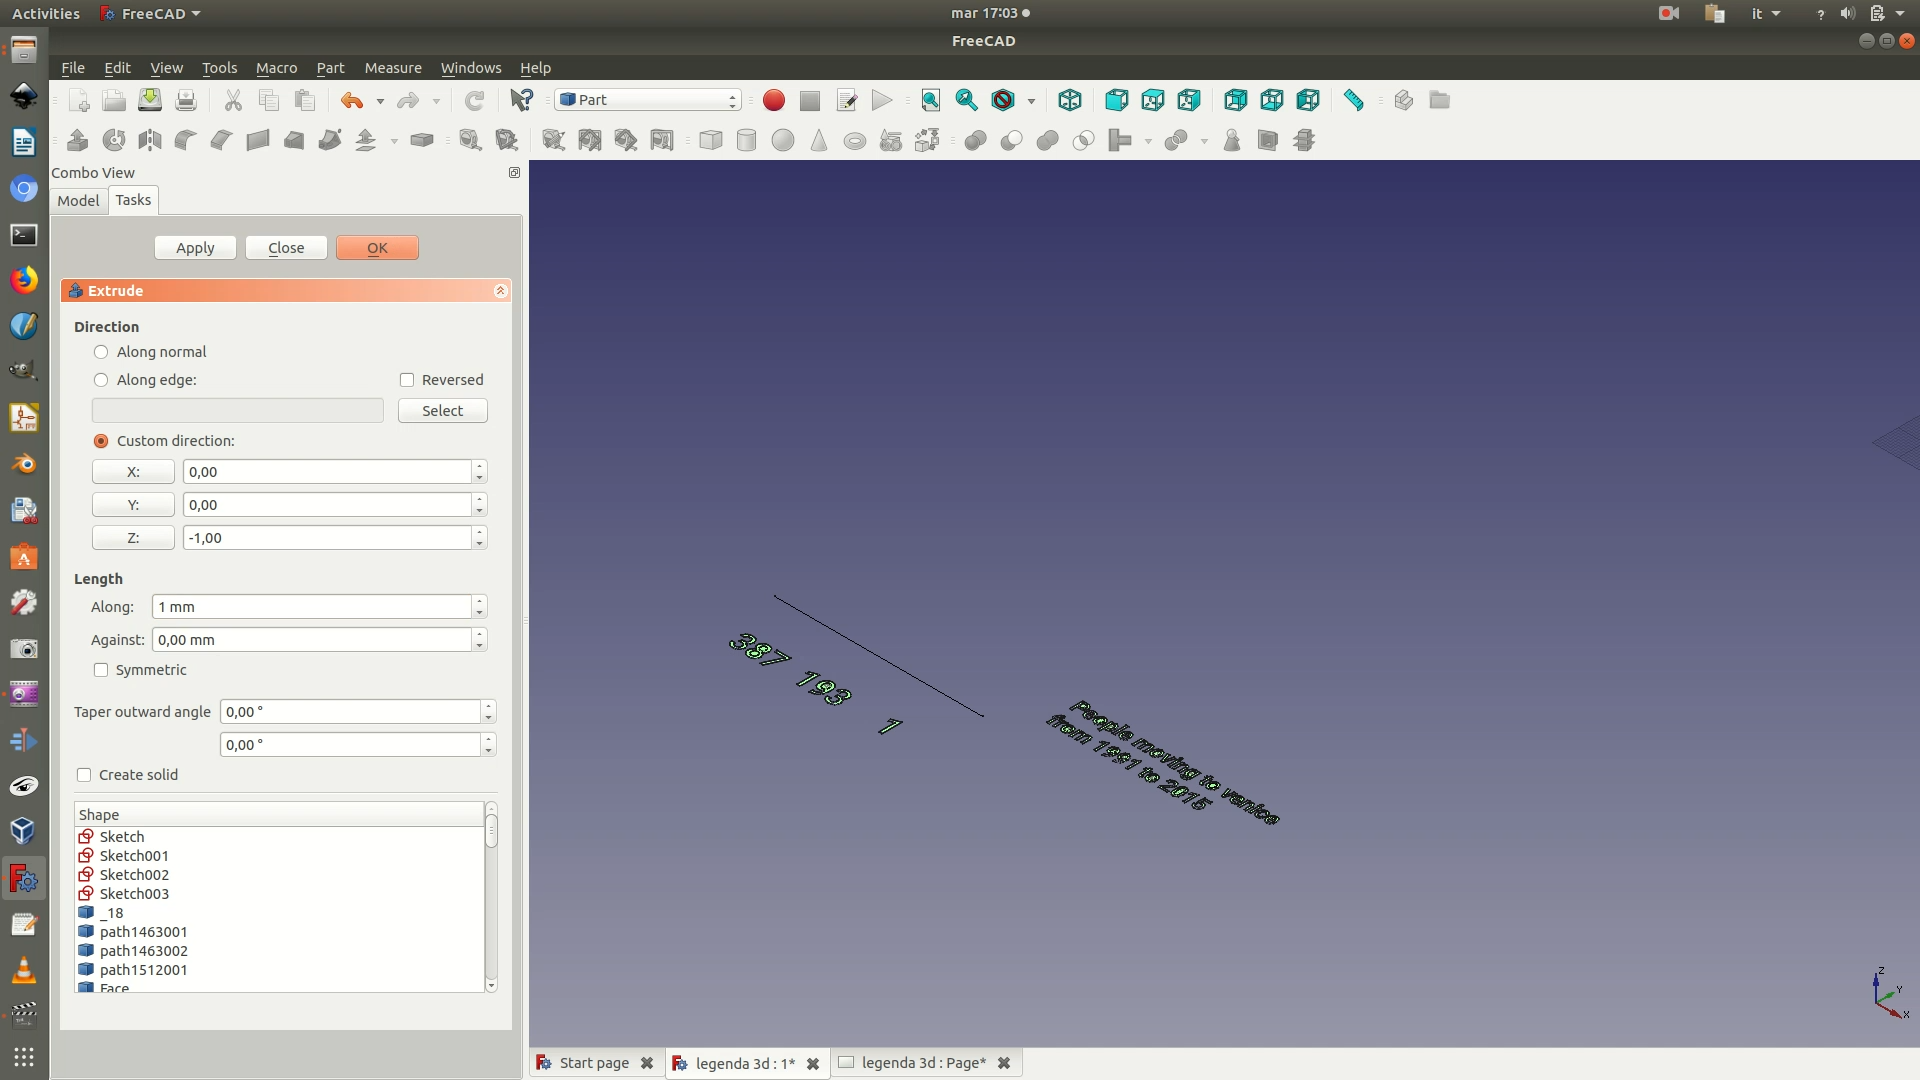This screenshot has width=1920, height=1080.
Task: Click the Print icon
Action: [186, 100]
